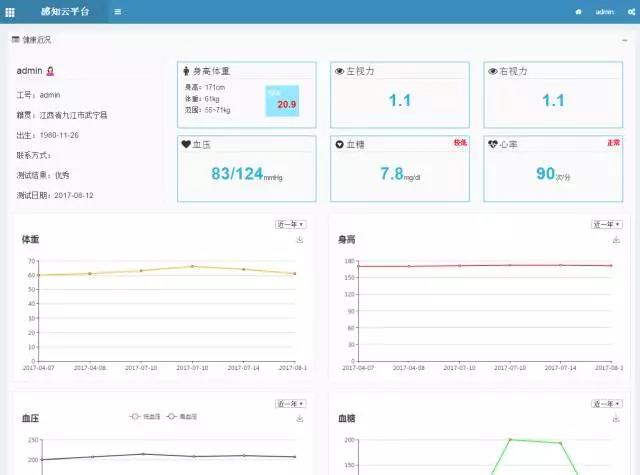Open 近一年 dropdown for 体重 chart

pos(290,224)
